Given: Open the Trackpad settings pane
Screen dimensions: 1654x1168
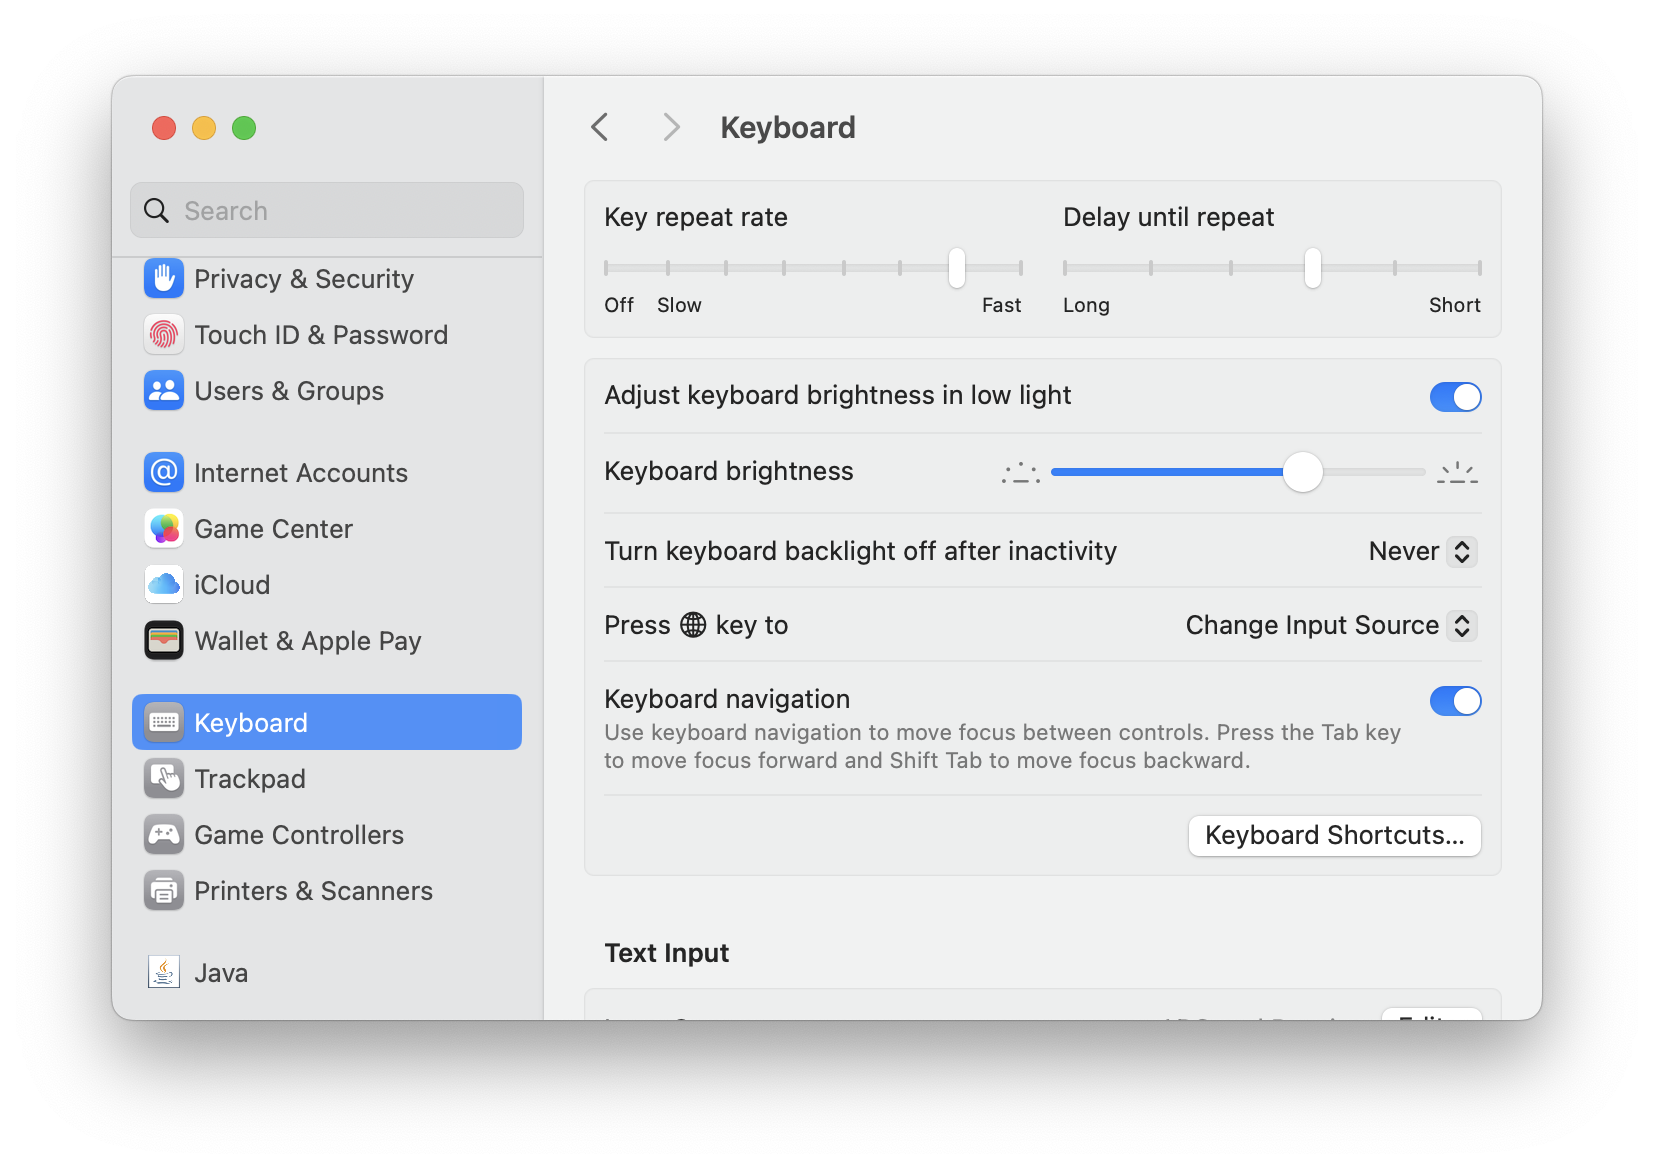Looking at the screenshot, I should tap(327, 778).
